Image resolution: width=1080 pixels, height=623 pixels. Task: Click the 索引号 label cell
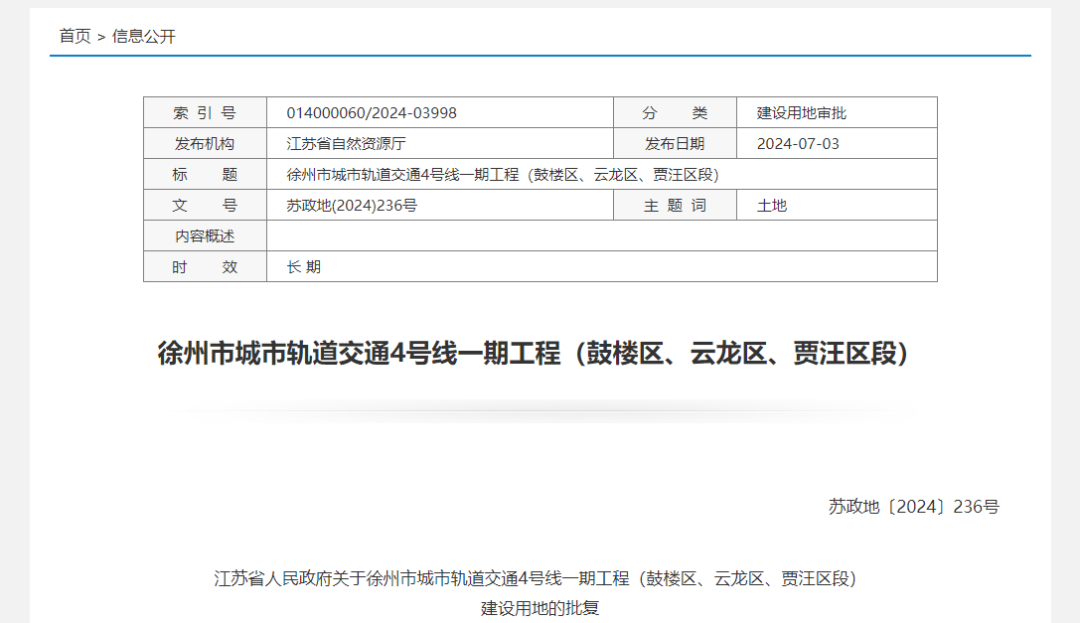tap(205, 113)
